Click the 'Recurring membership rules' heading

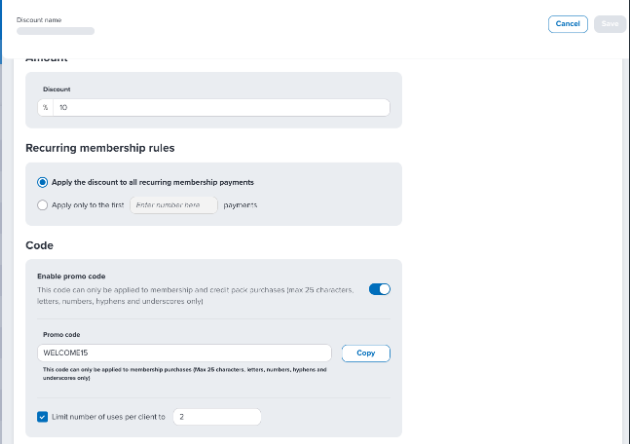(x=100, y=148)
